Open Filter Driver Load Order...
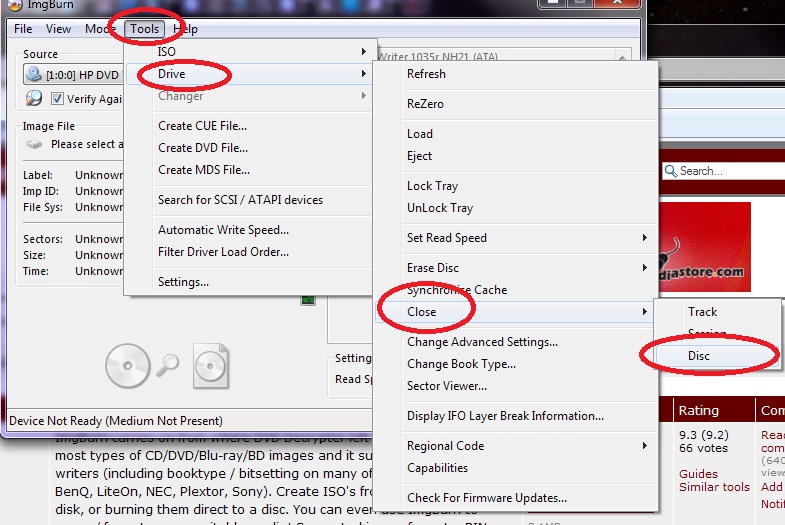 (223, 252)
